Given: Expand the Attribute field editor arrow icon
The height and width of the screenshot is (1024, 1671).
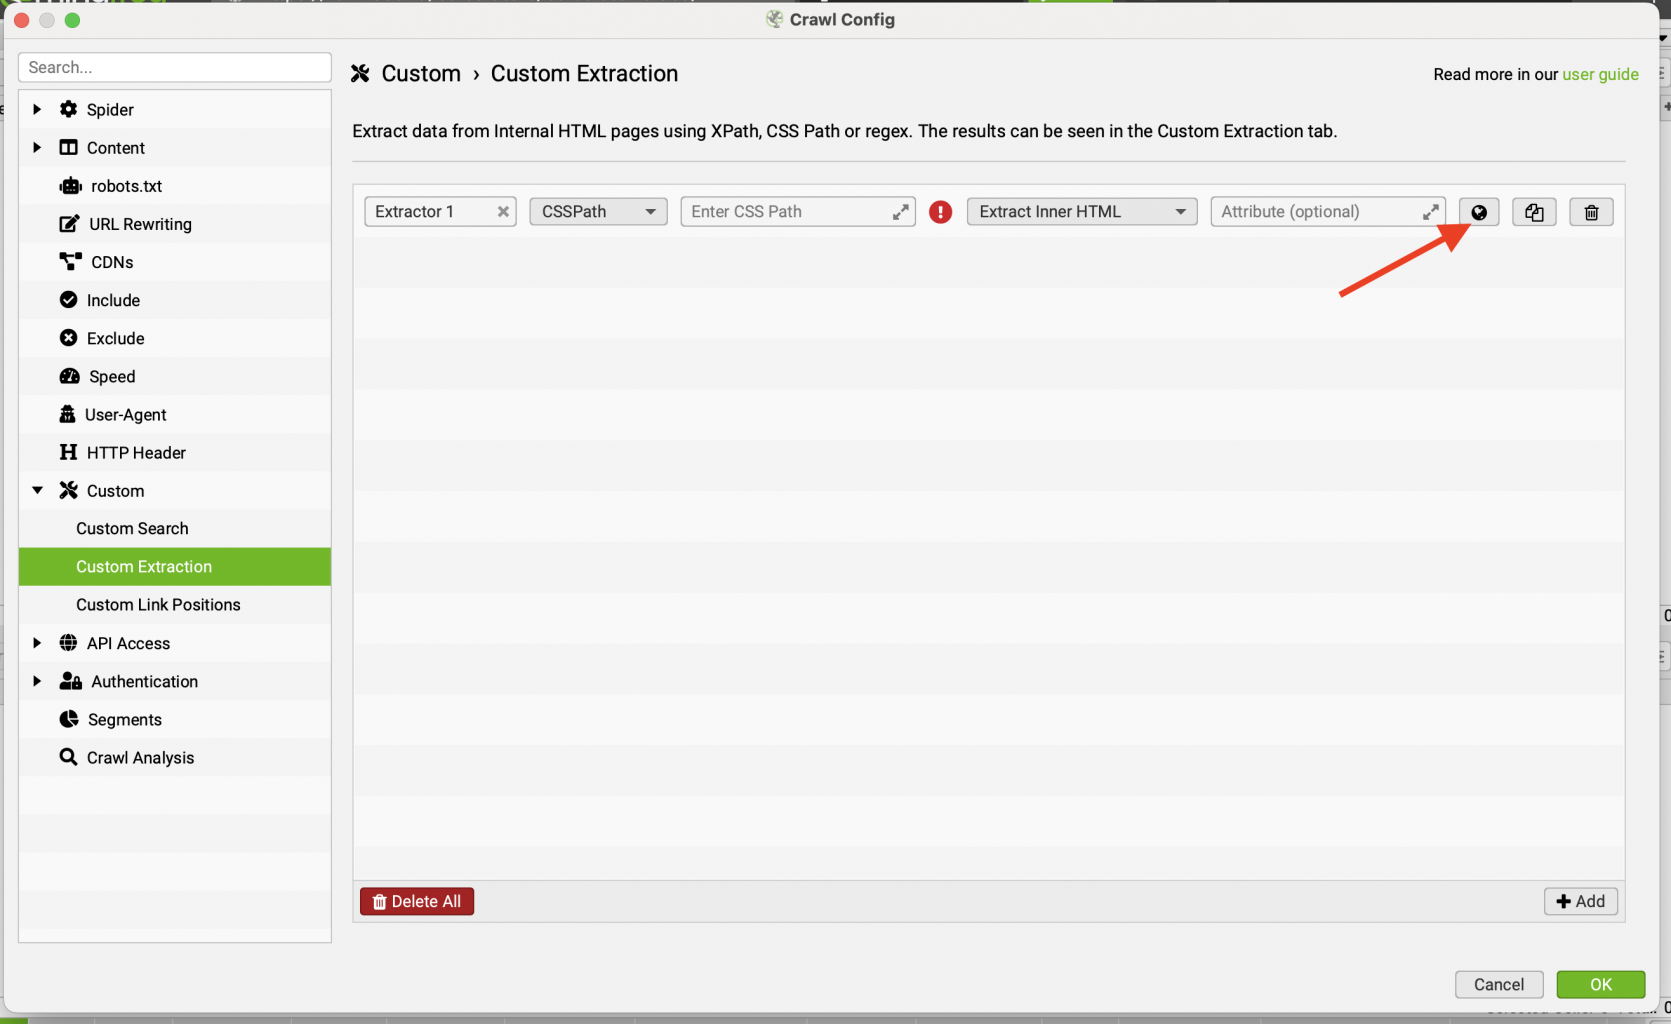Looking at the screenshot, I should (x=1431, y=212).
